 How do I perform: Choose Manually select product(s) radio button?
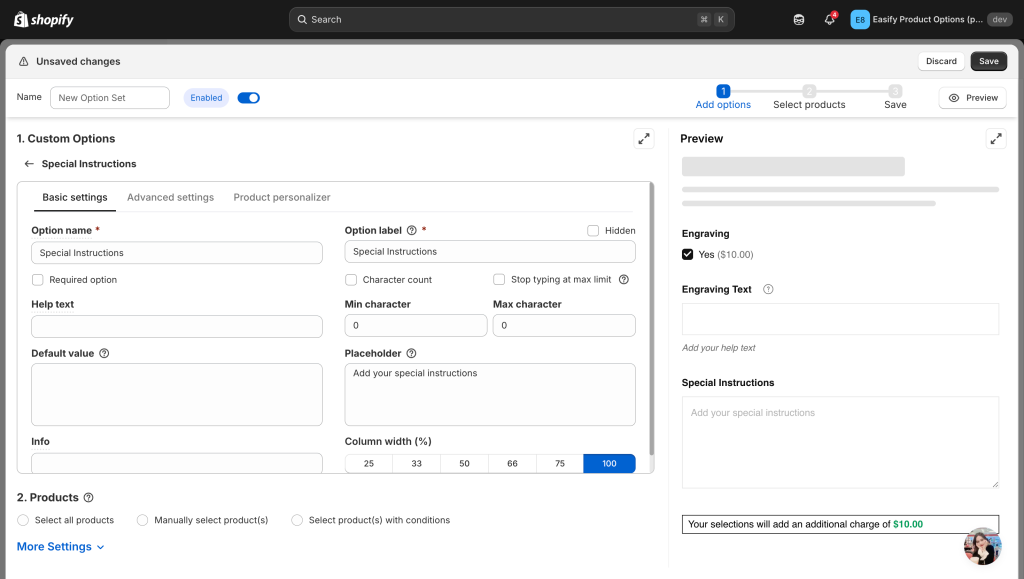click(x=142, y=520)
